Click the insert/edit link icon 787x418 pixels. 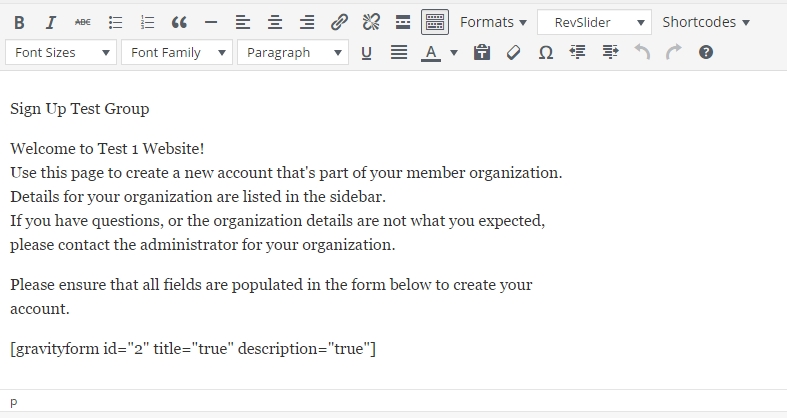(x=339, y=22)
